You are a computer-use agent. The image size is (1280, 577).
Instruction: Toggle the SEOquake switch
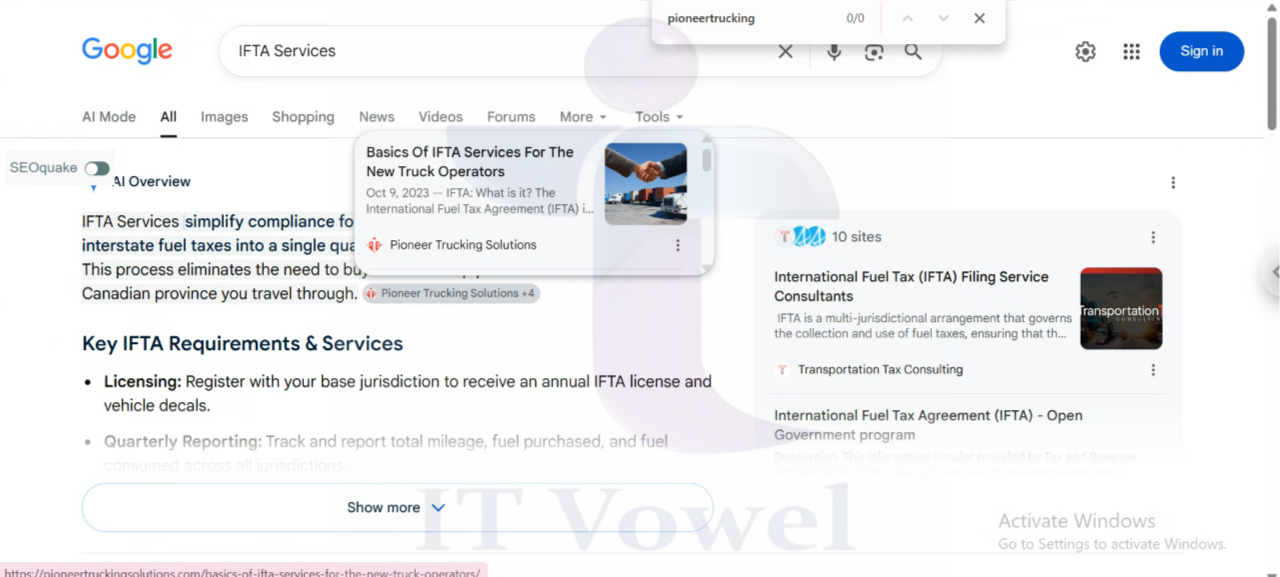(x=97, y=168)
